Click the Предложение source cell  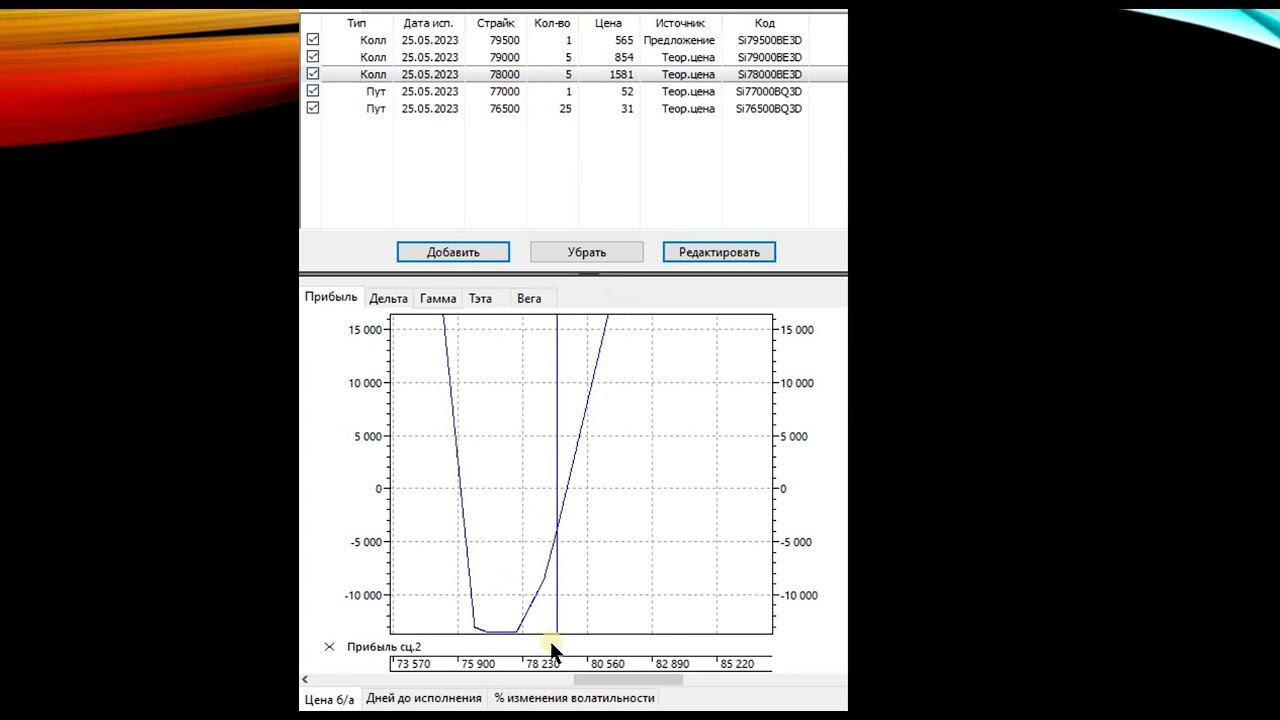click(x=679, y=40)
